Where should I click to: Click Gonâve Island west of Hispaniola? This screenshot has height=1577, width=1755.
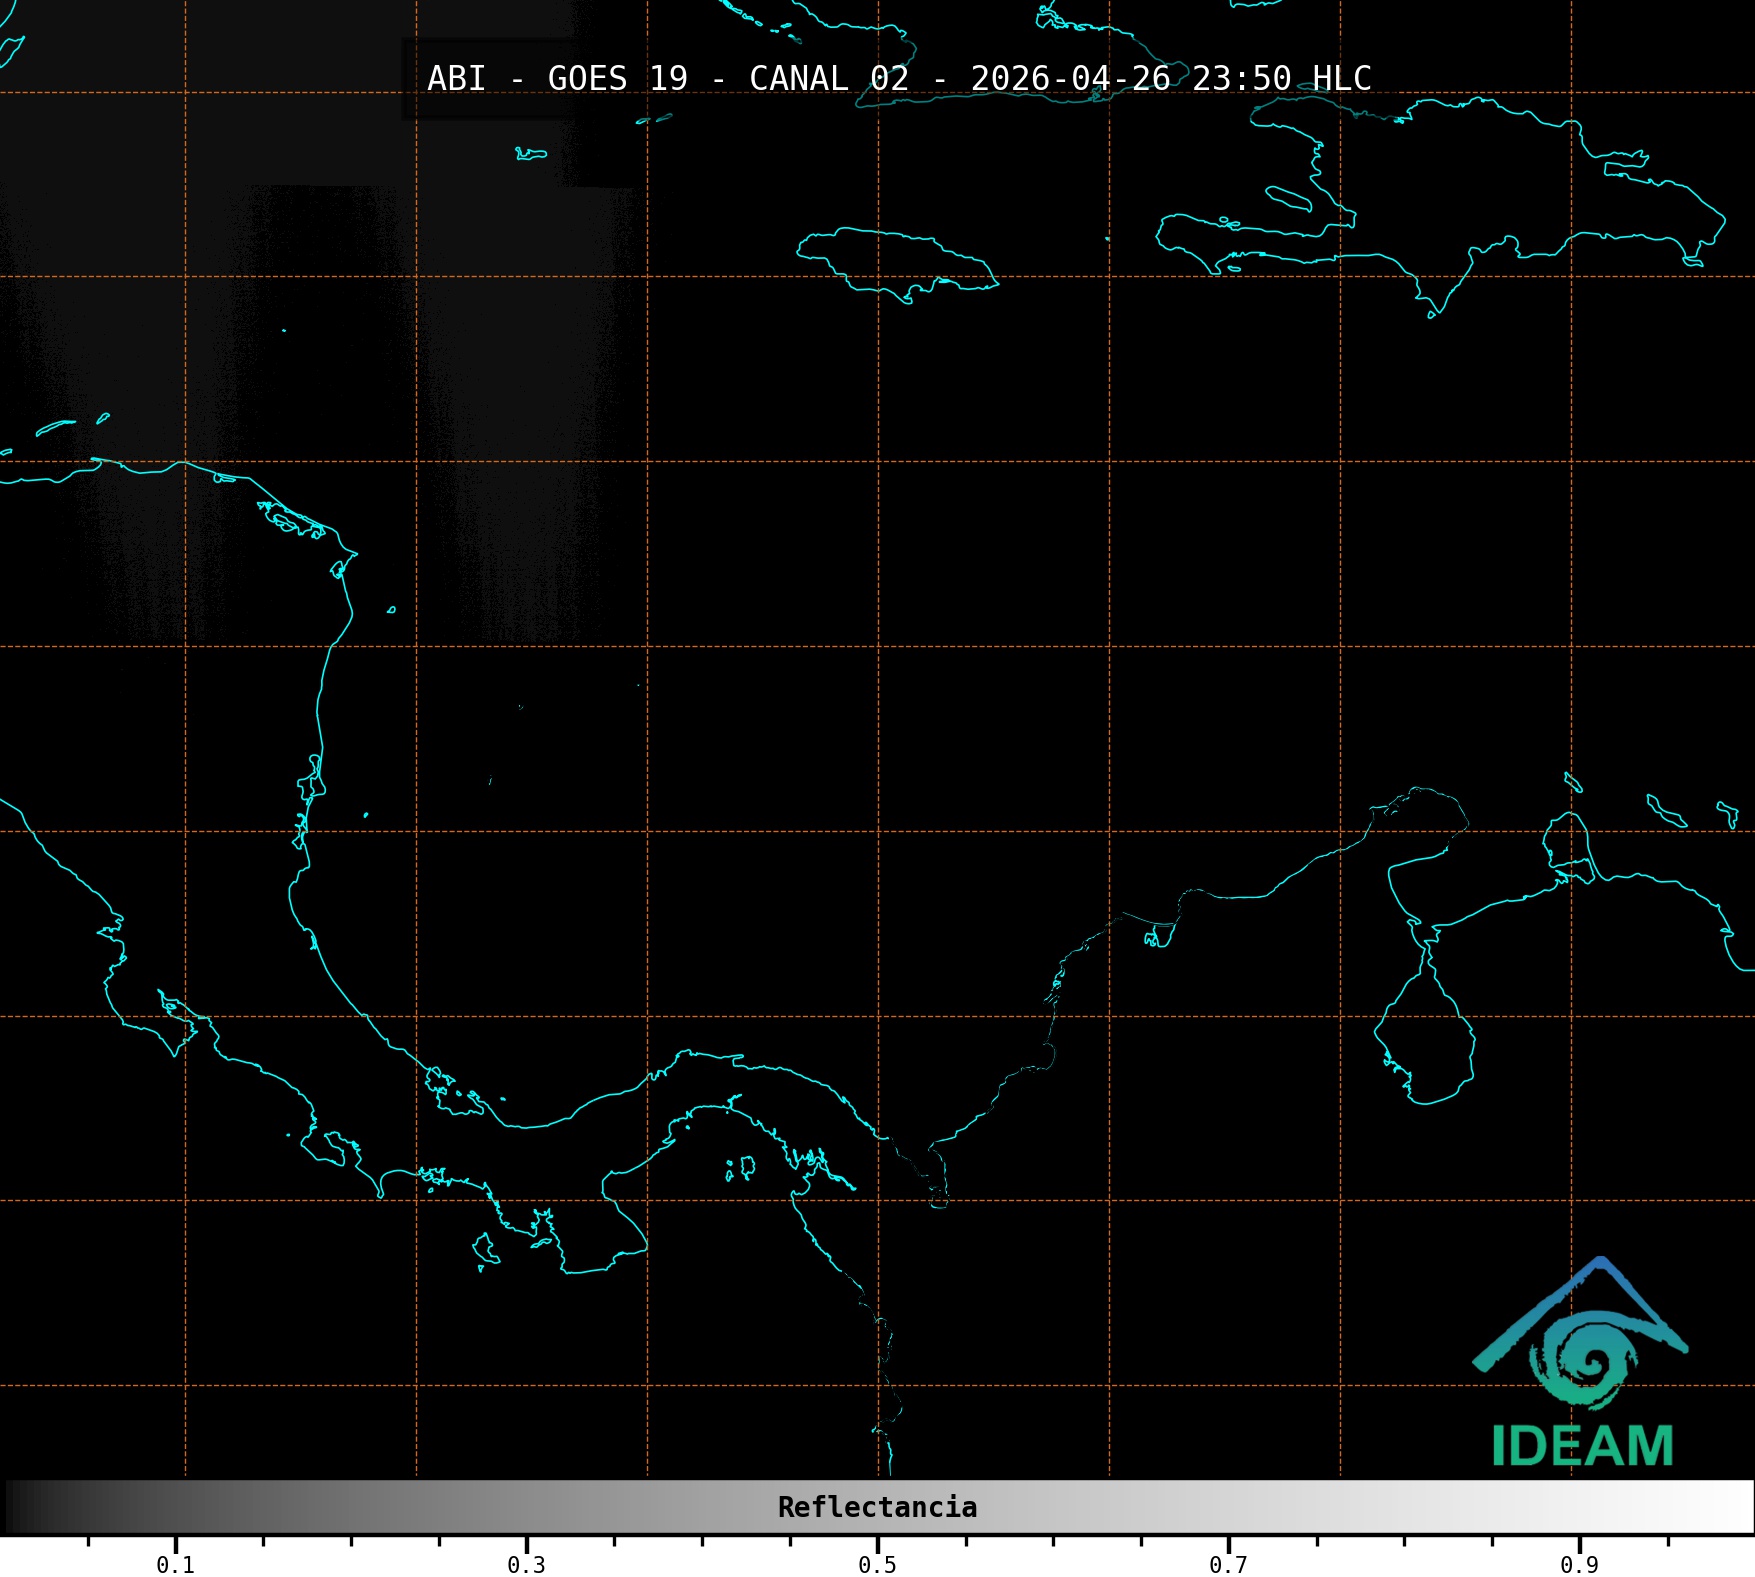1289,198
